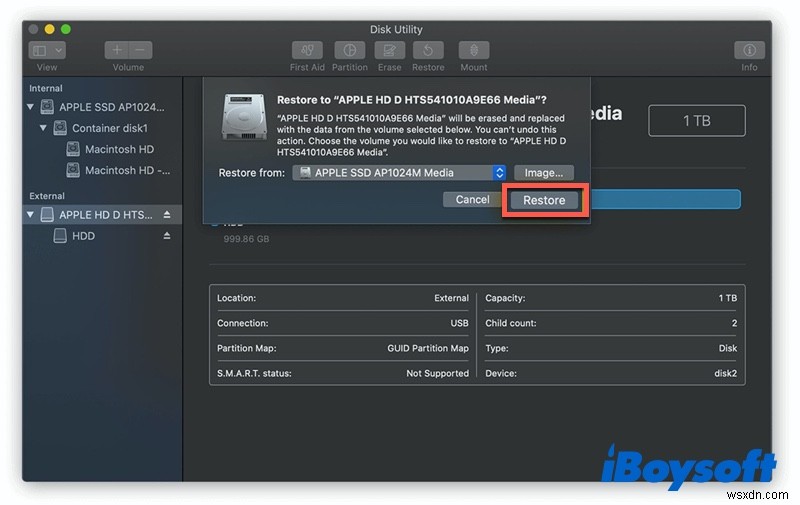Click the Connection: USB value
The height and width of the screenshot is (505, 800).
pos(459,323)
